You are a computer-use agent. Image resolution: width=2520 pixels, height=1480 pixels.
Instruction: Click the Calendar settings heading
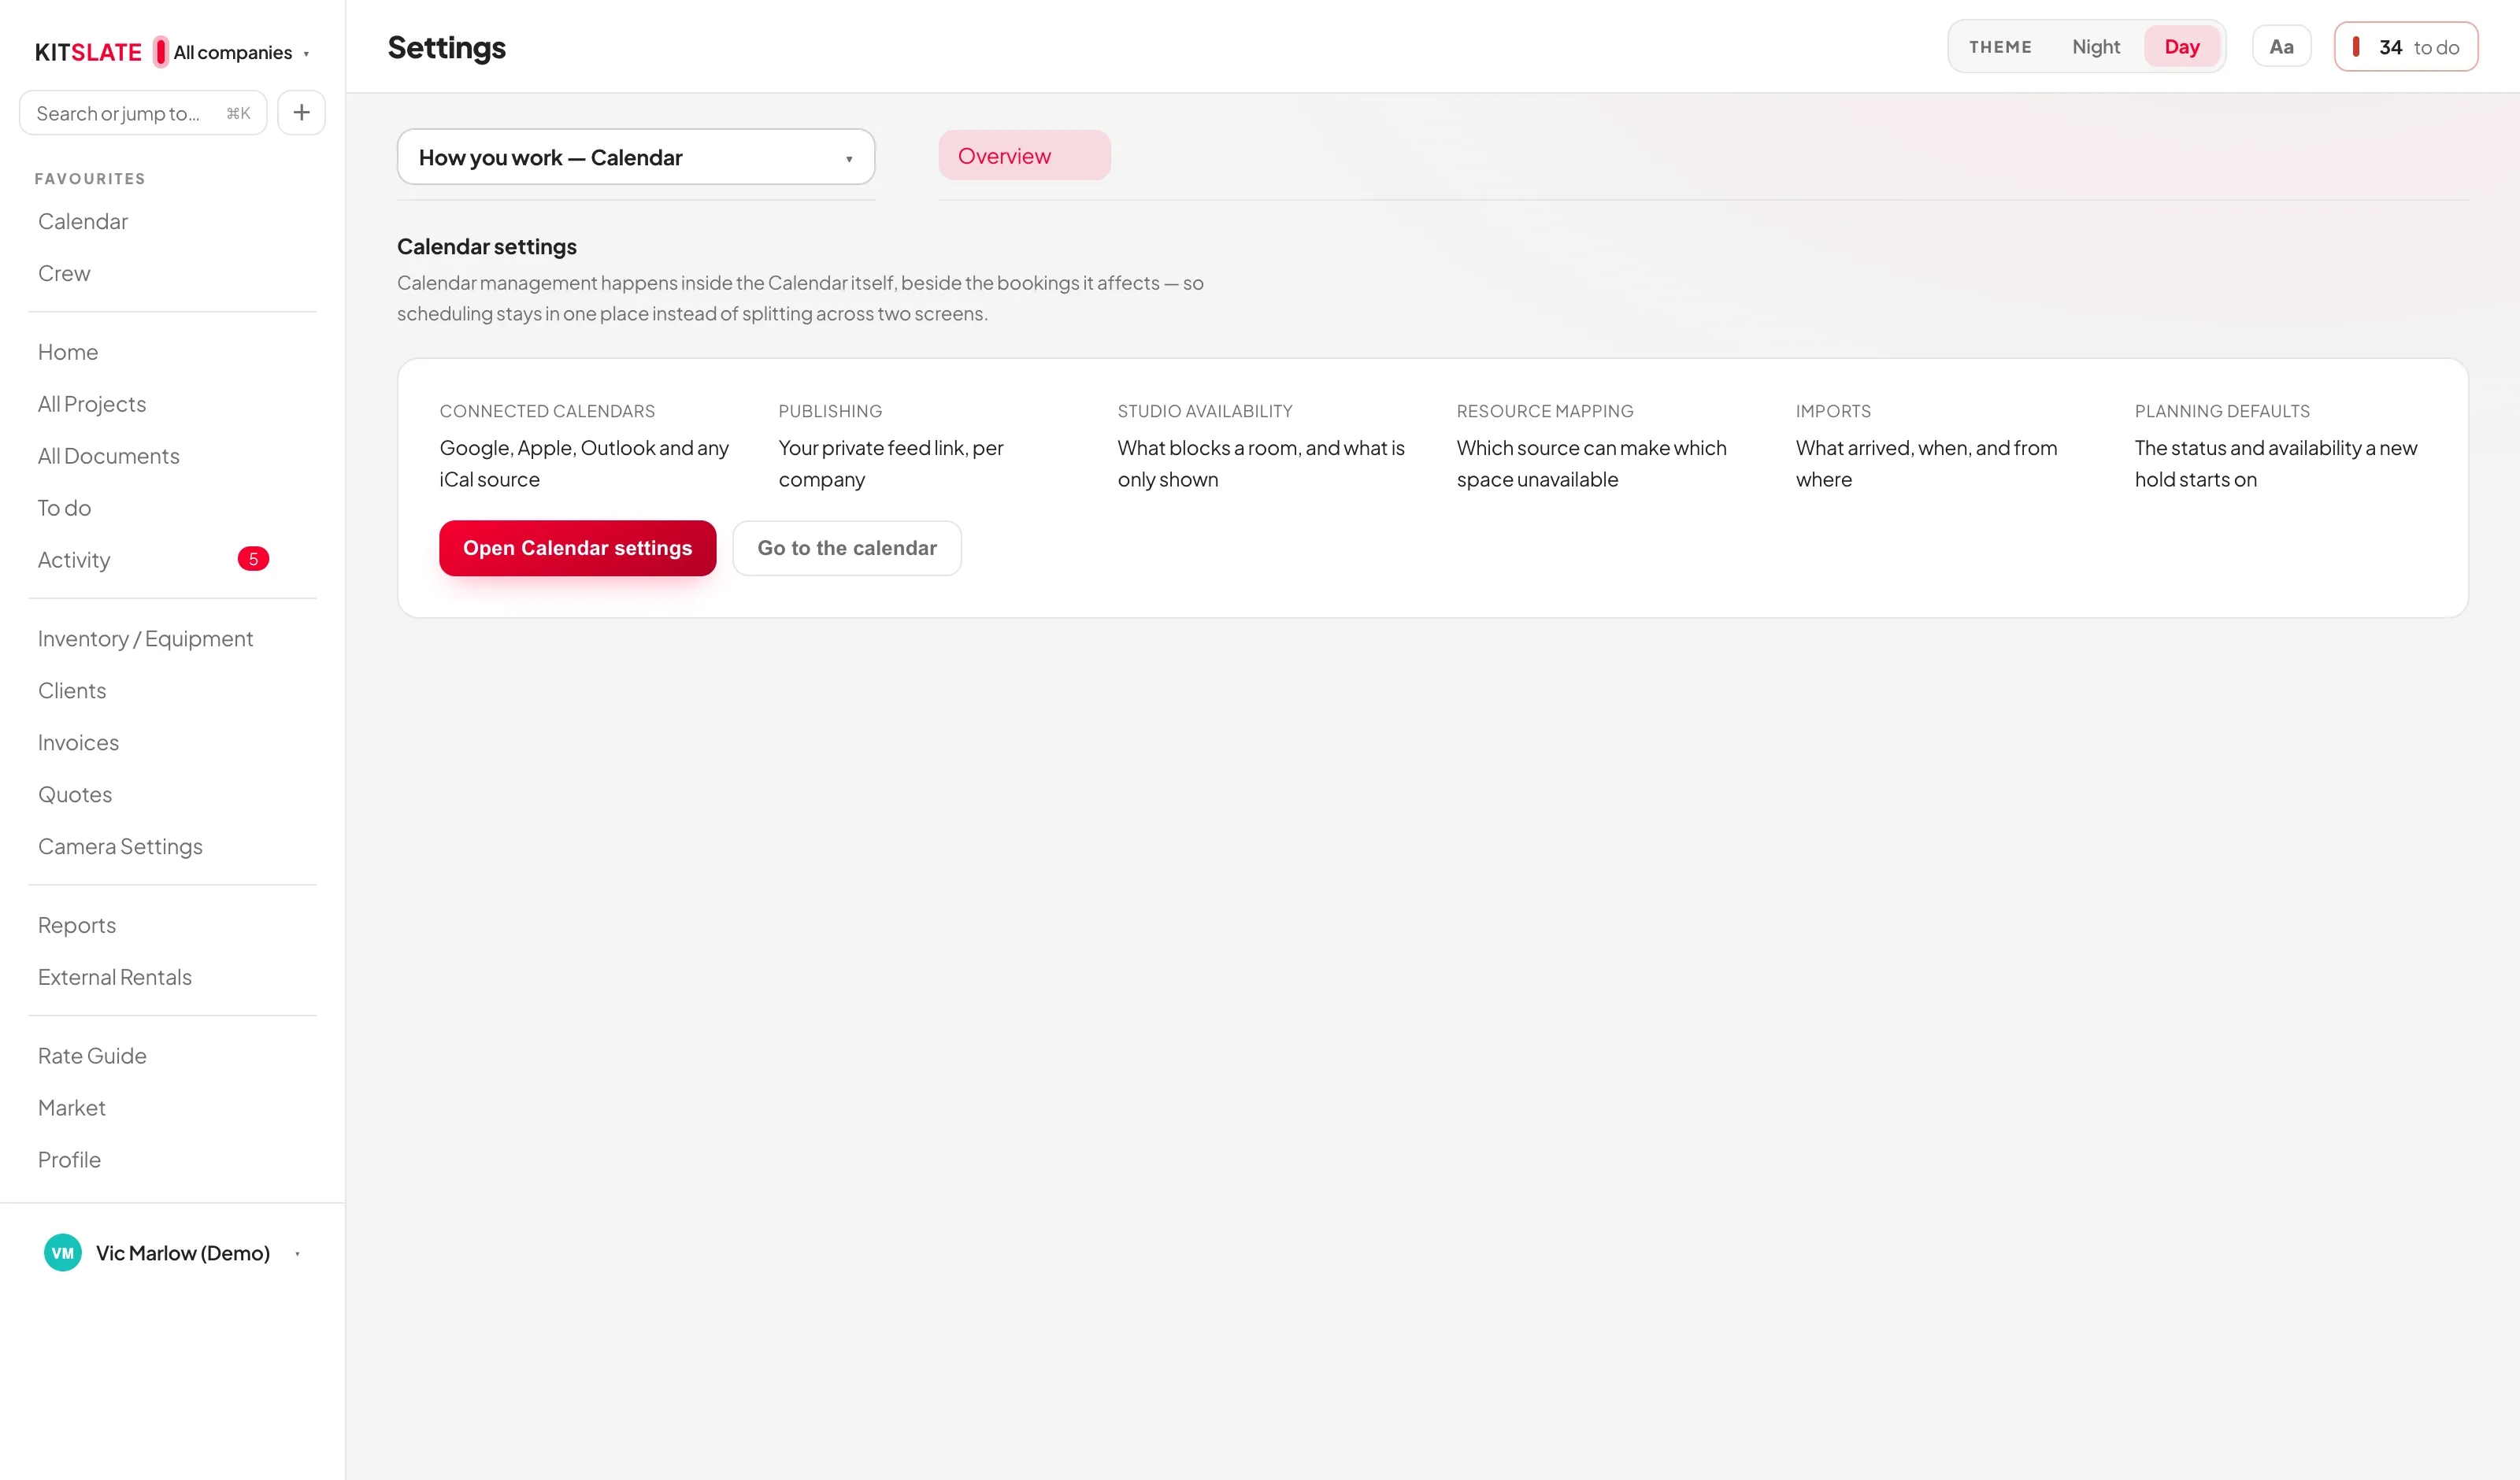point(487,246)
